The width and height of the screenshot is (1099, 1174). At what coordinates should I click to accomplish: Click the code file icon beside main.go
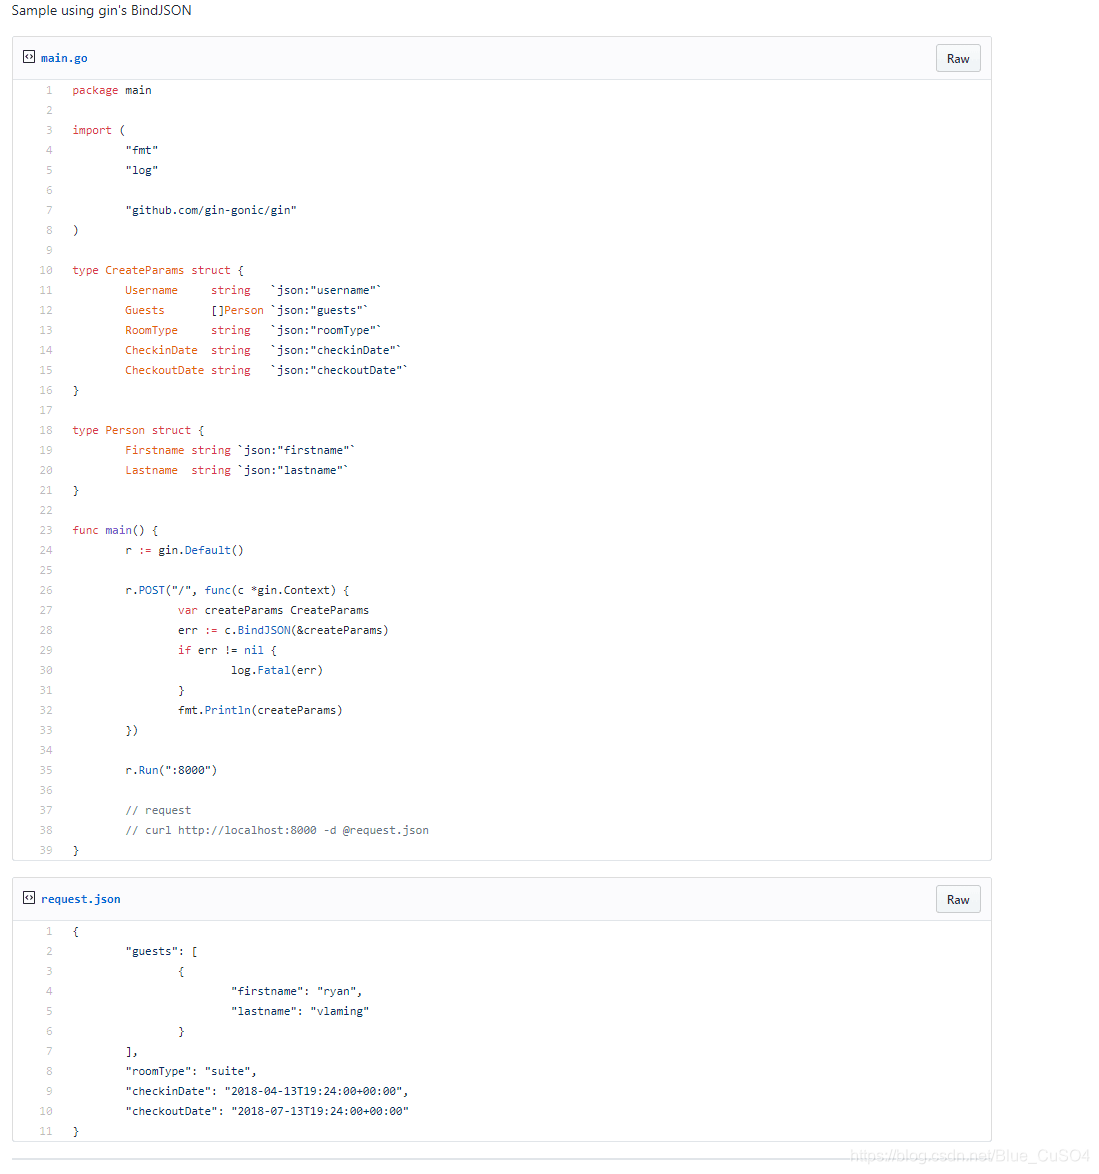click(28, 57)
